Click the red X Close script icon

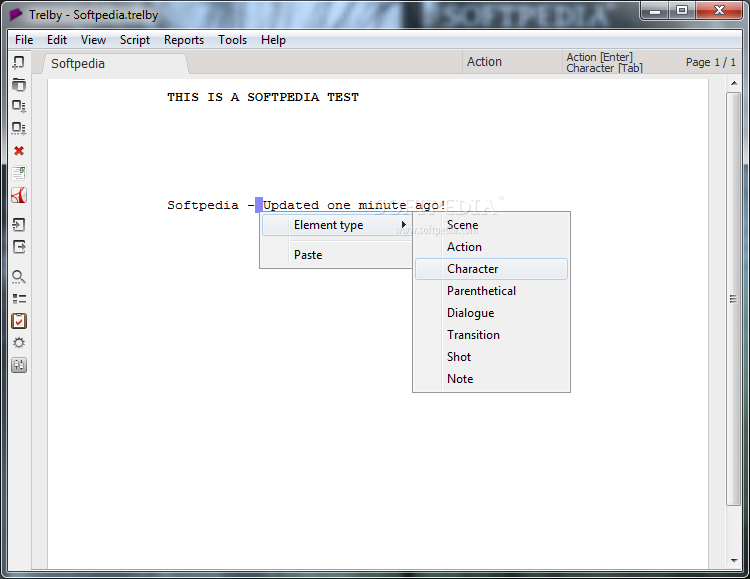[19, 151]
